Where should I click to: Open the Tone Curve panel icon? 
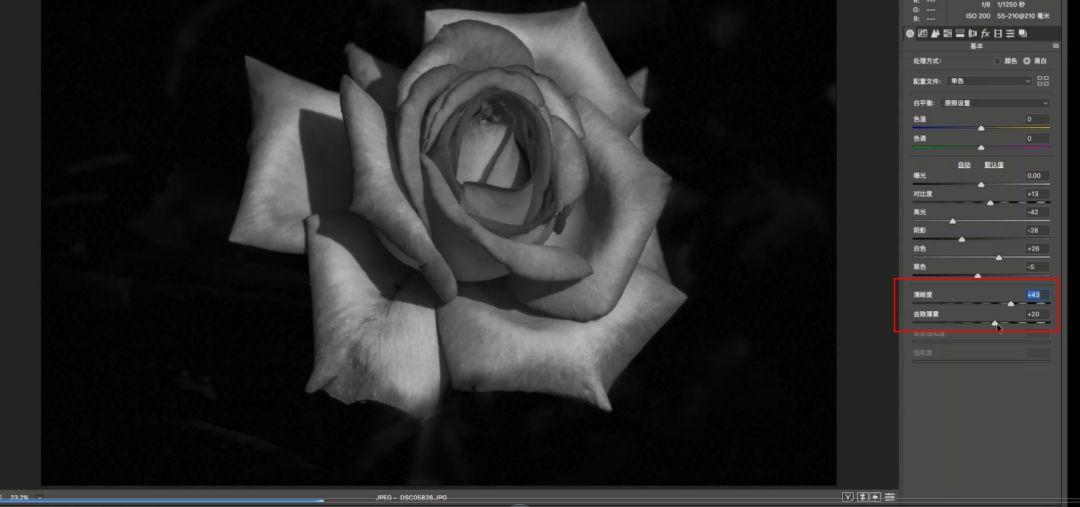[922, 33]
